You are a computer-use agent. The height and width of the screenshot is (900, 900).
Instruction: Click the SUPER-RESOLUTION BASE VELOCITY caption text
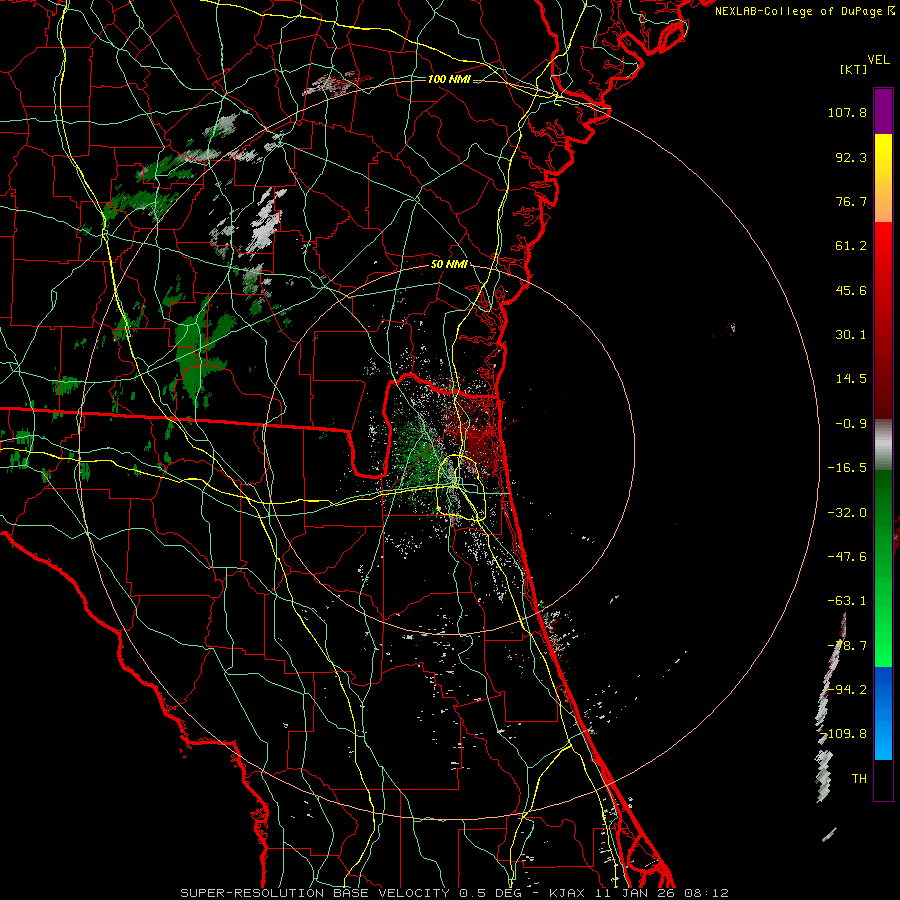tap(315, 893)
